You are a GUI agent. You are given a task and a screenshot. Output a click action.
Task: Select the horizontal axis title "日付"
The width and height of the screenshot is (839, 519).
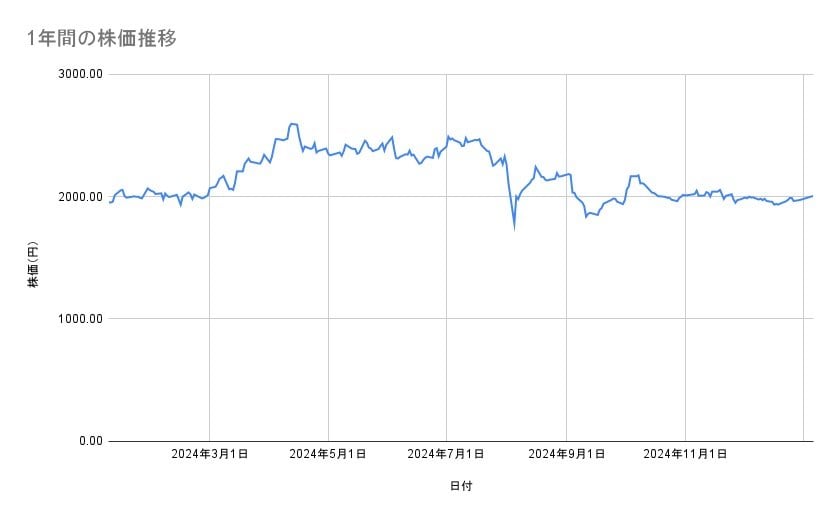(460, 486)
